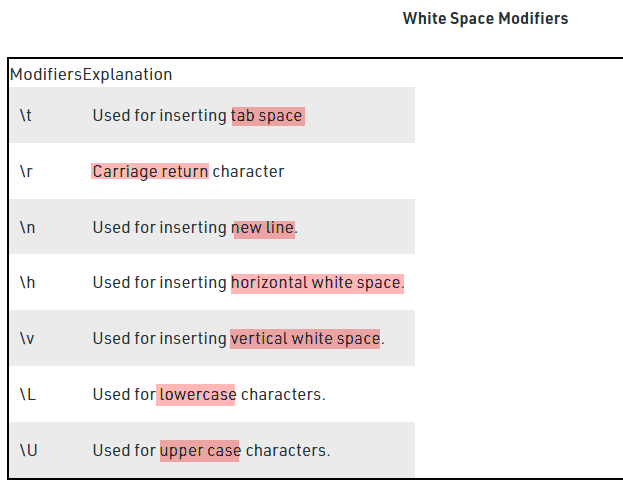This screenshot has width=623, height=482.
Task: Click the highlighted "vertical white space" text
Action: click(305, 338)
